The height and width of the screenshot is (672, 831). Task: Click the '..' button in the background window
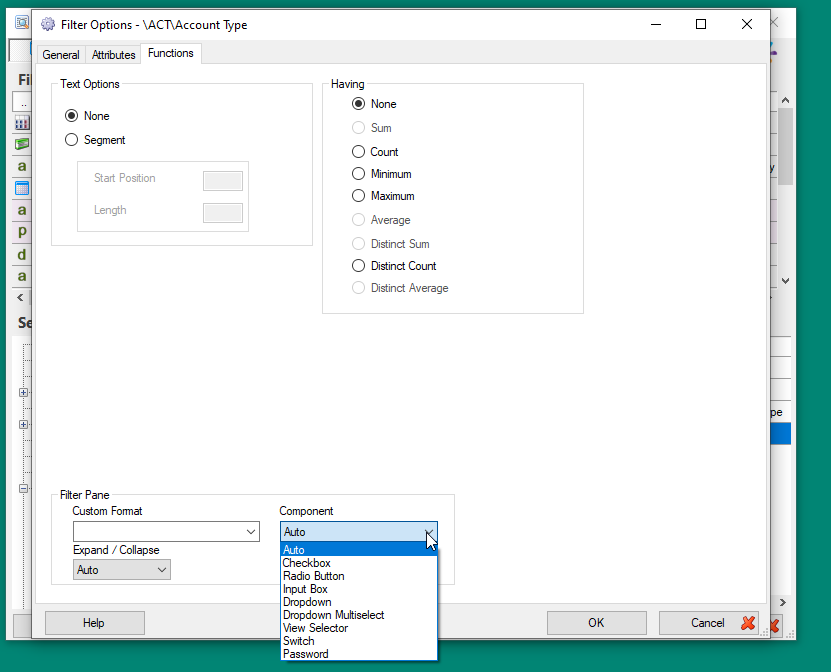(22, 102)
